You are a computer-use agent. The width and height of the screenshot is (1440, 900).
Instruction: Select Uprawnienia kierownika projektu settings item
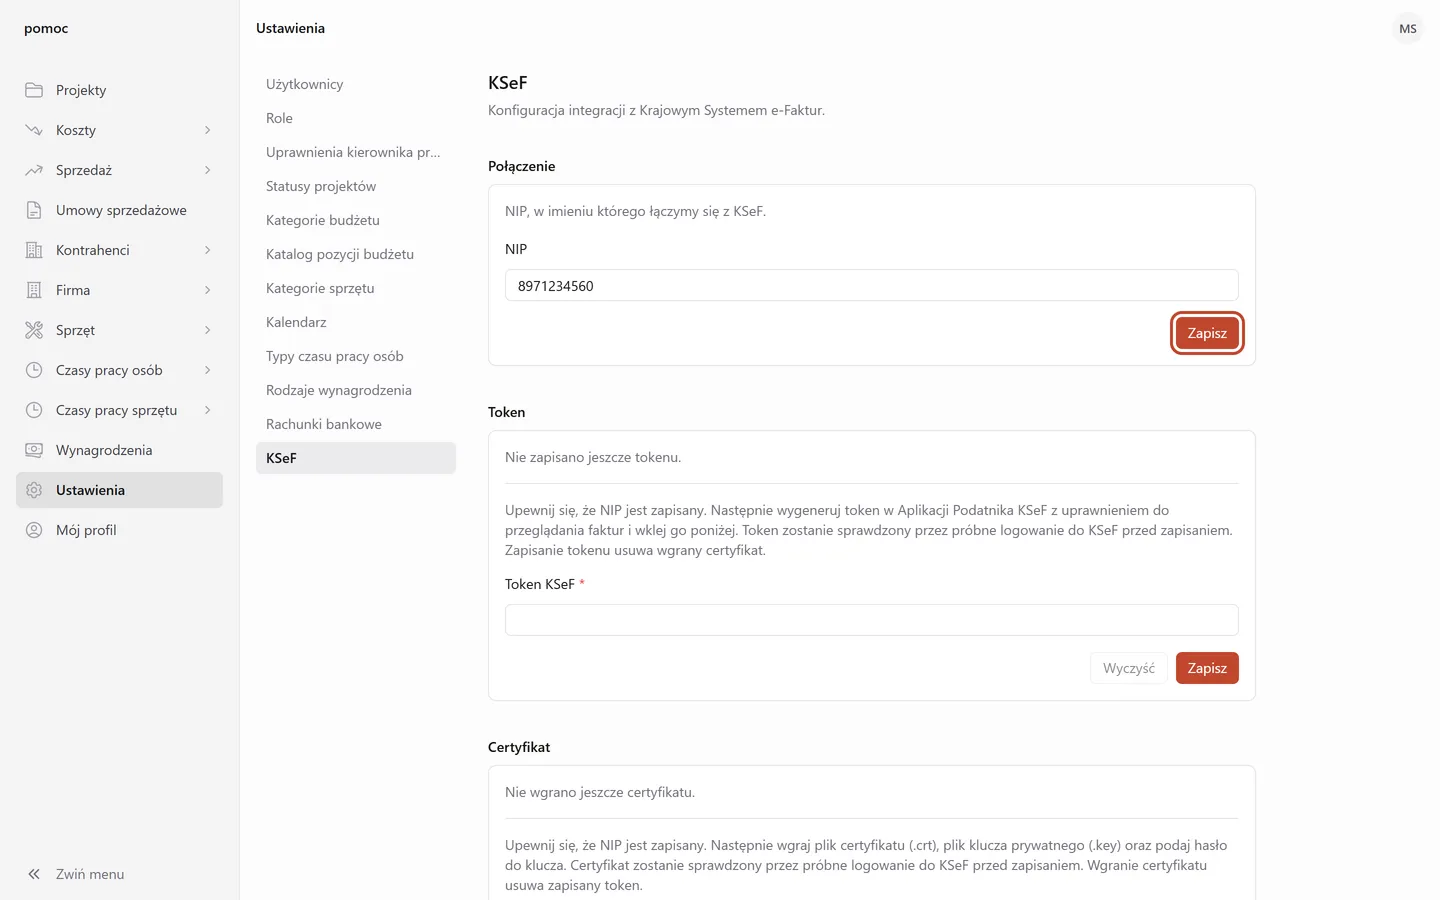pos(356,152)
